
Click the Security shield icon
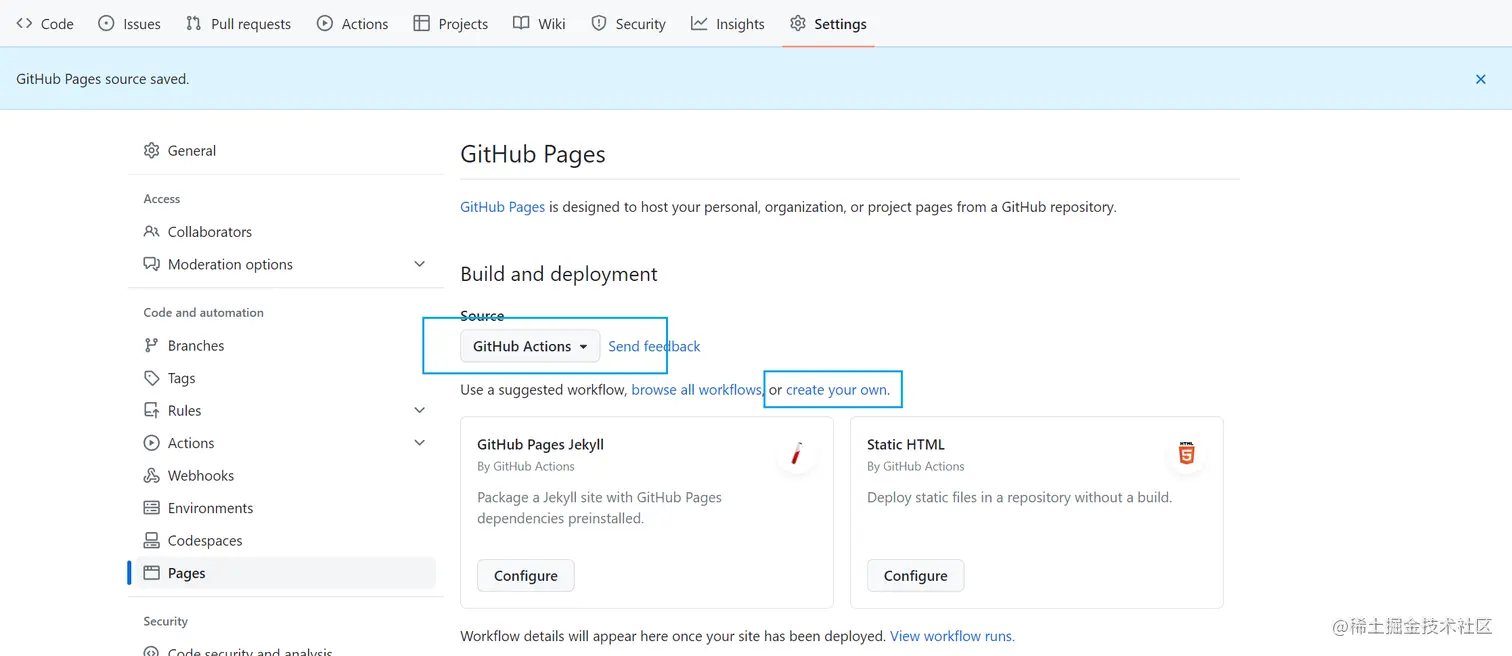pyautogui.click(x=599, y=23)
